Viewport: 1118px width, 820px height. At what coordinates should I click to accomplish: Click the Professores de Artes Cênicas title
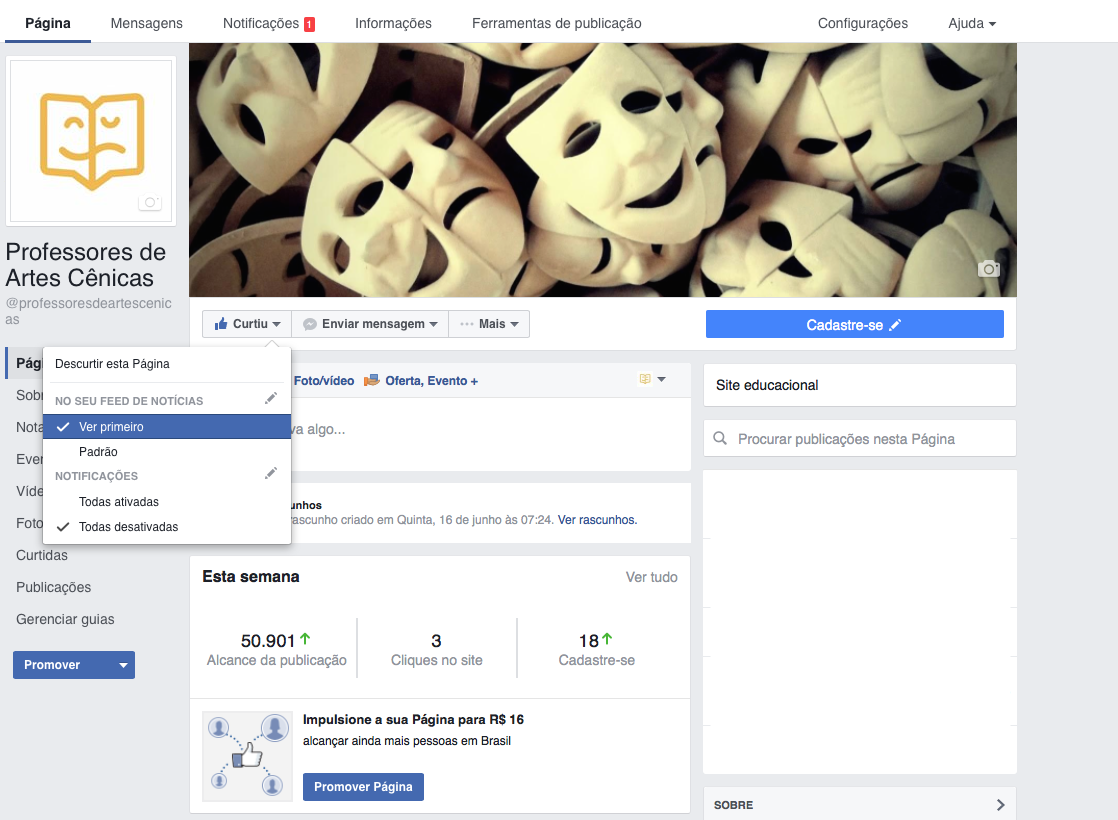click(x=86, y=265)
